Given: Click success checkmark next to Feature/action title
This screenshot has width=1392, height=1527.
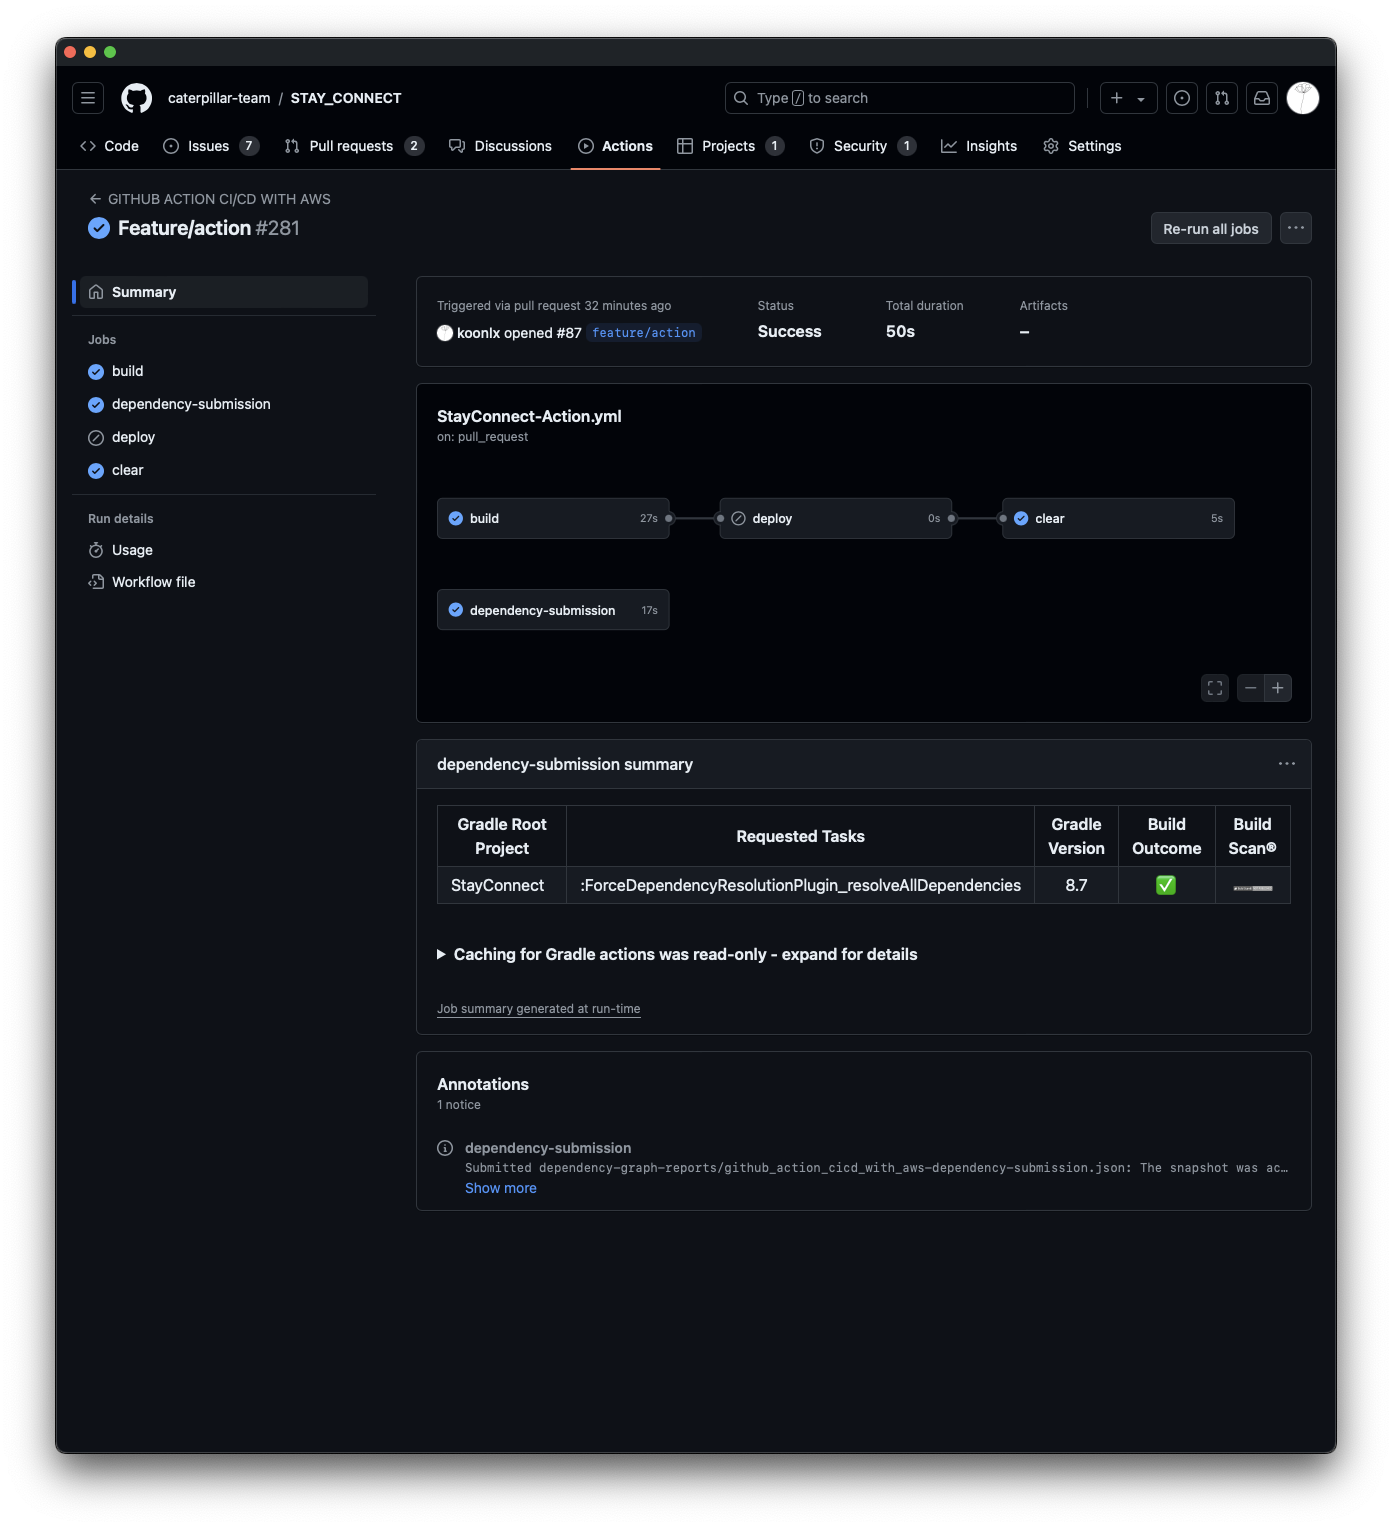Looking at the screenshot, I should [99, 228].
